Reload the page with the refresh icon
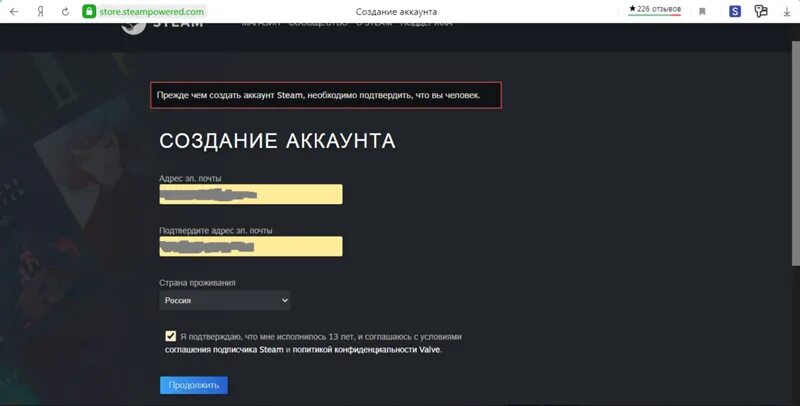Image resolution: width=800 pixels, height=406 pixels. pyautogui.click(x=65, y=11)
